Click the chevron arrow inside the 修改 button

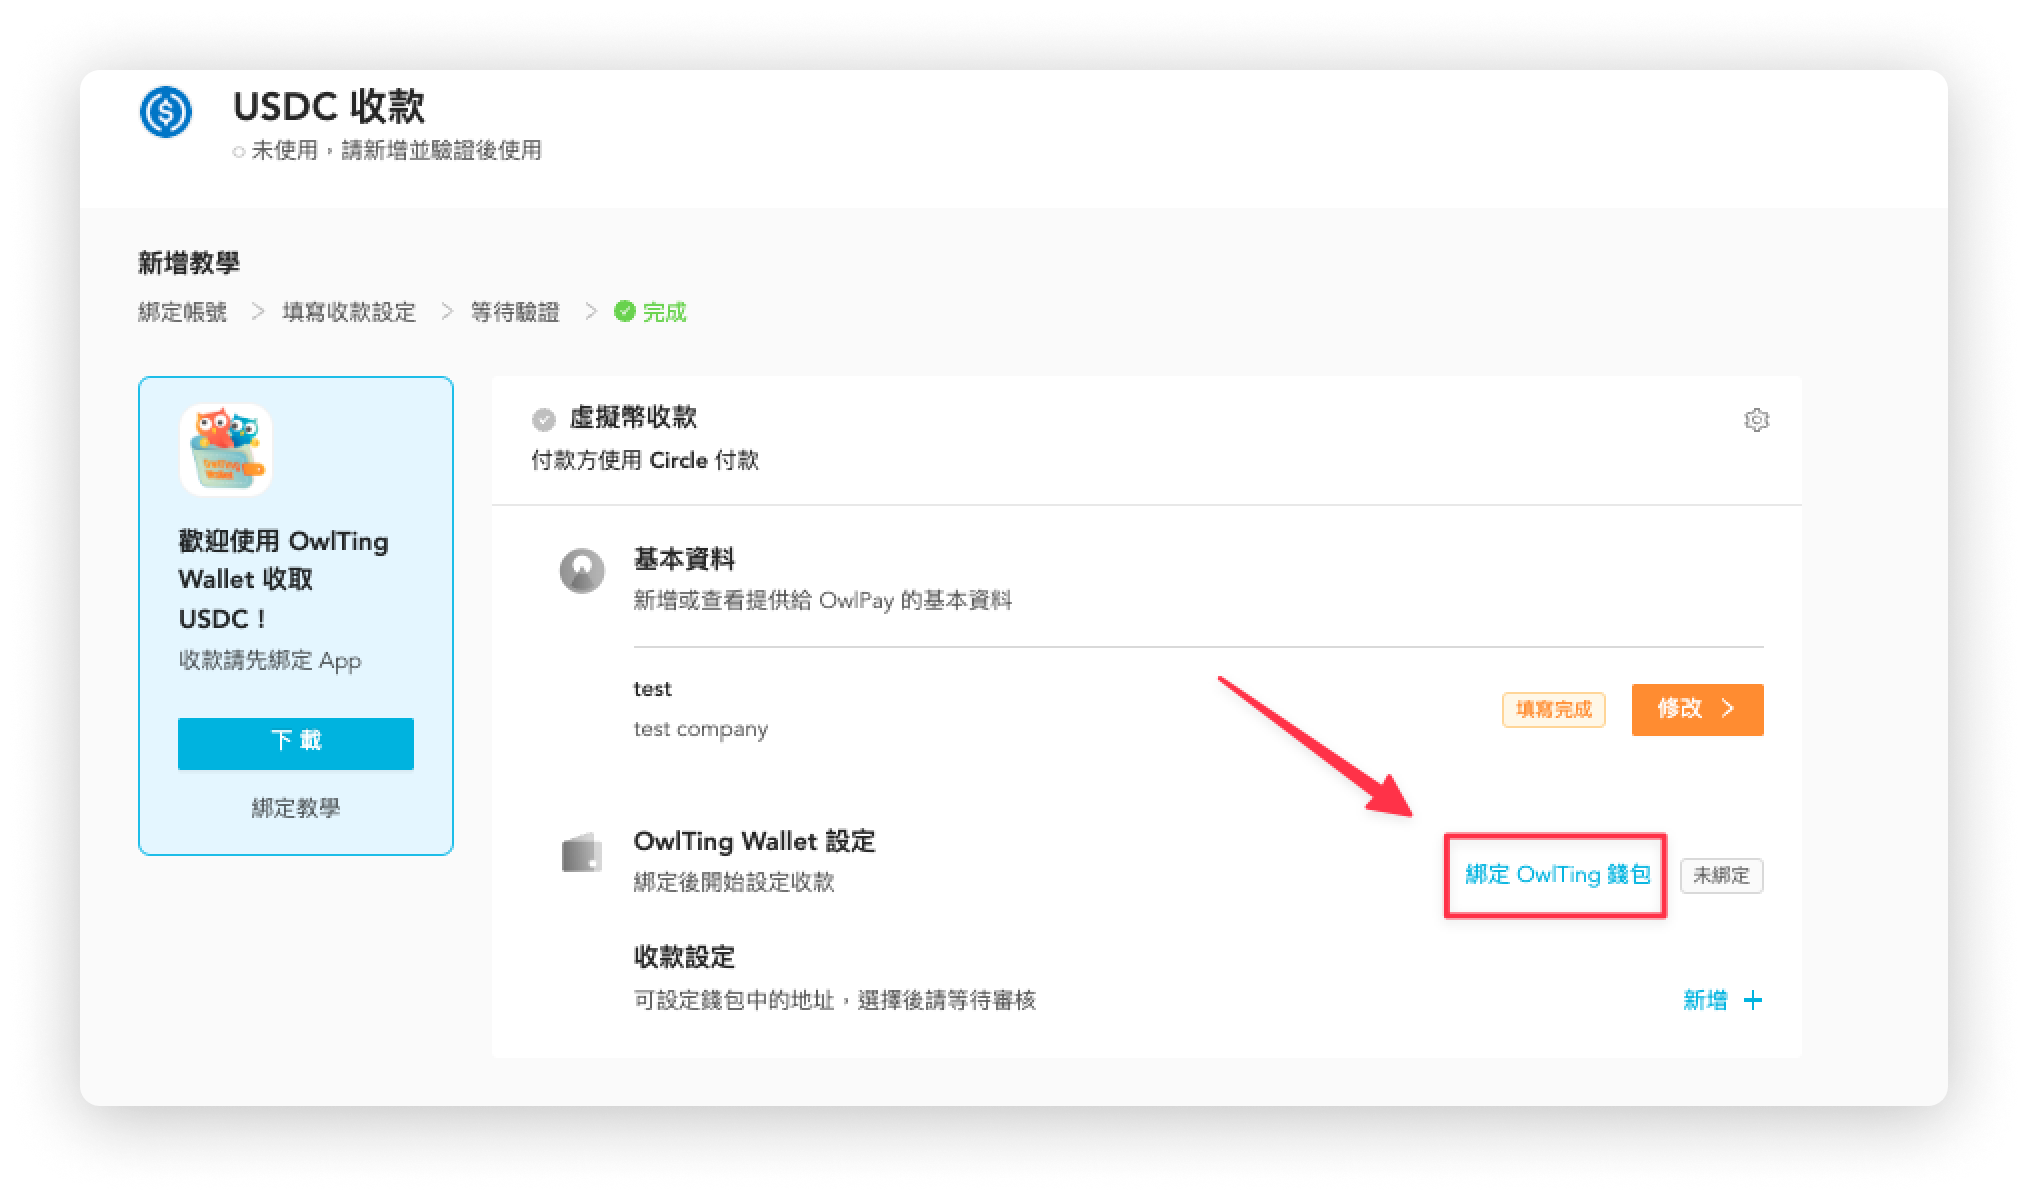(x=1728, y=709)
